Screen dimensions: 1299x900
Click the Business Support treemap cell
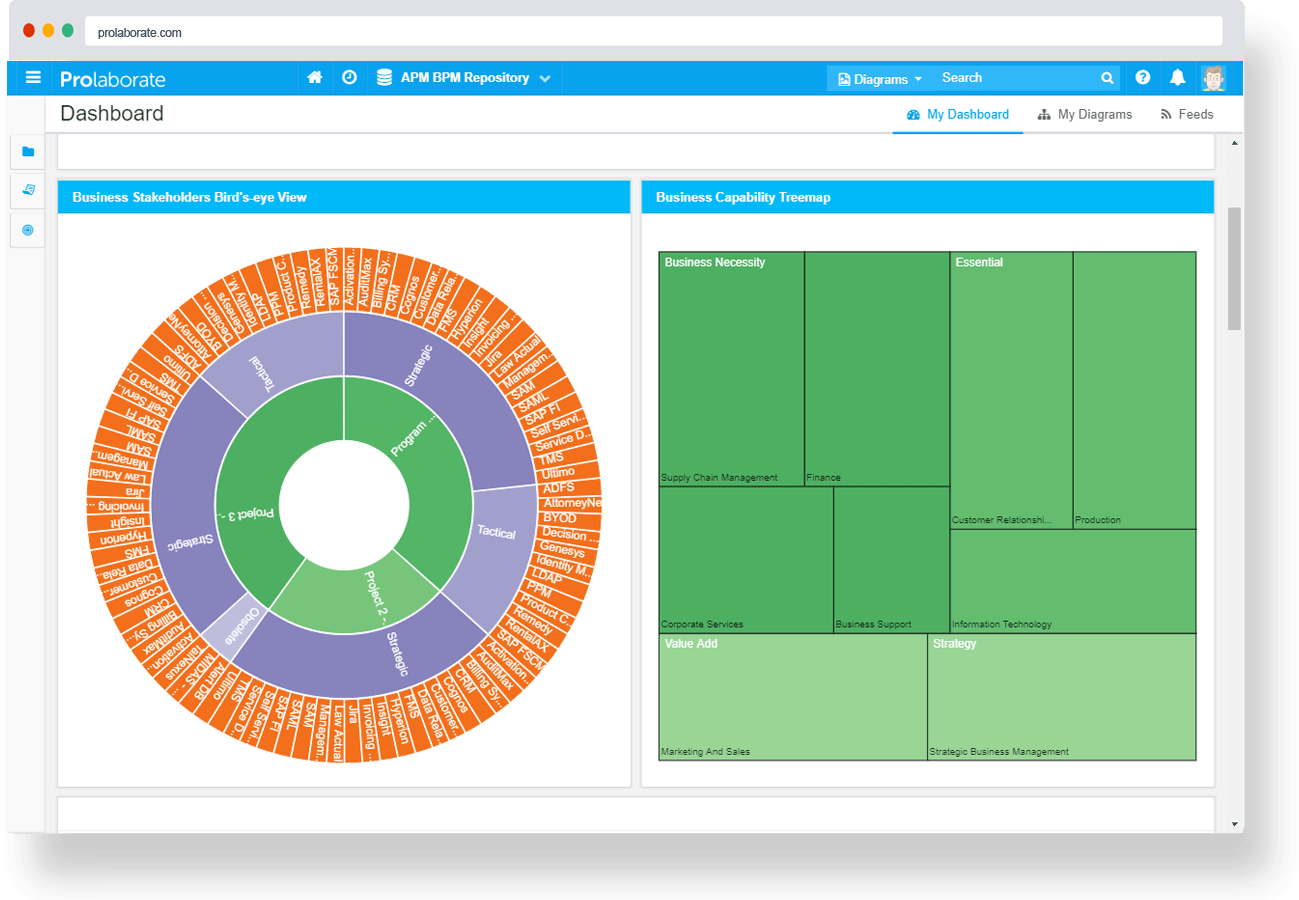tap(891, 559)
